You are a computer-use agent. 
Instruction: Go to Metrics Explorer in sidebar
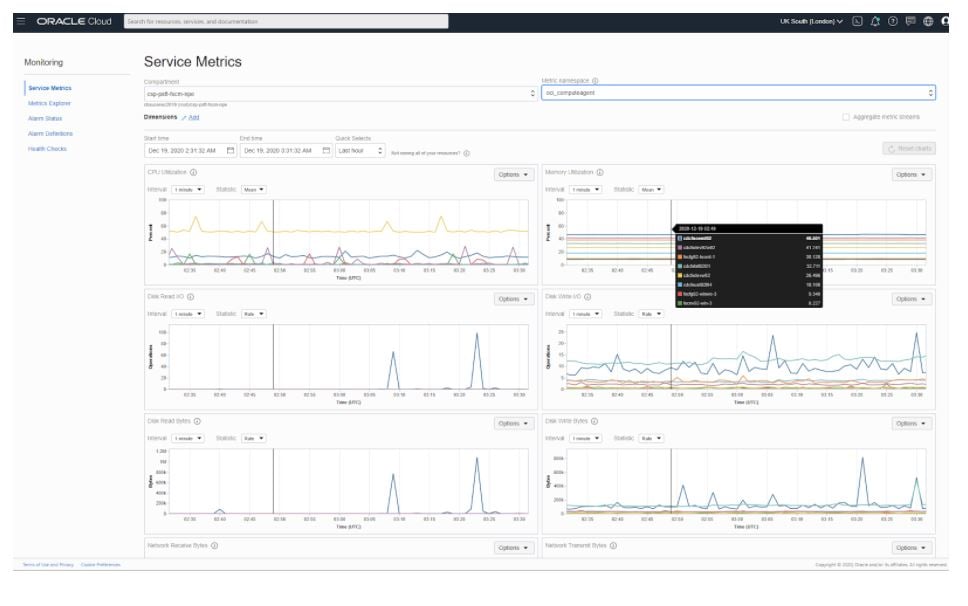(49, 104)
